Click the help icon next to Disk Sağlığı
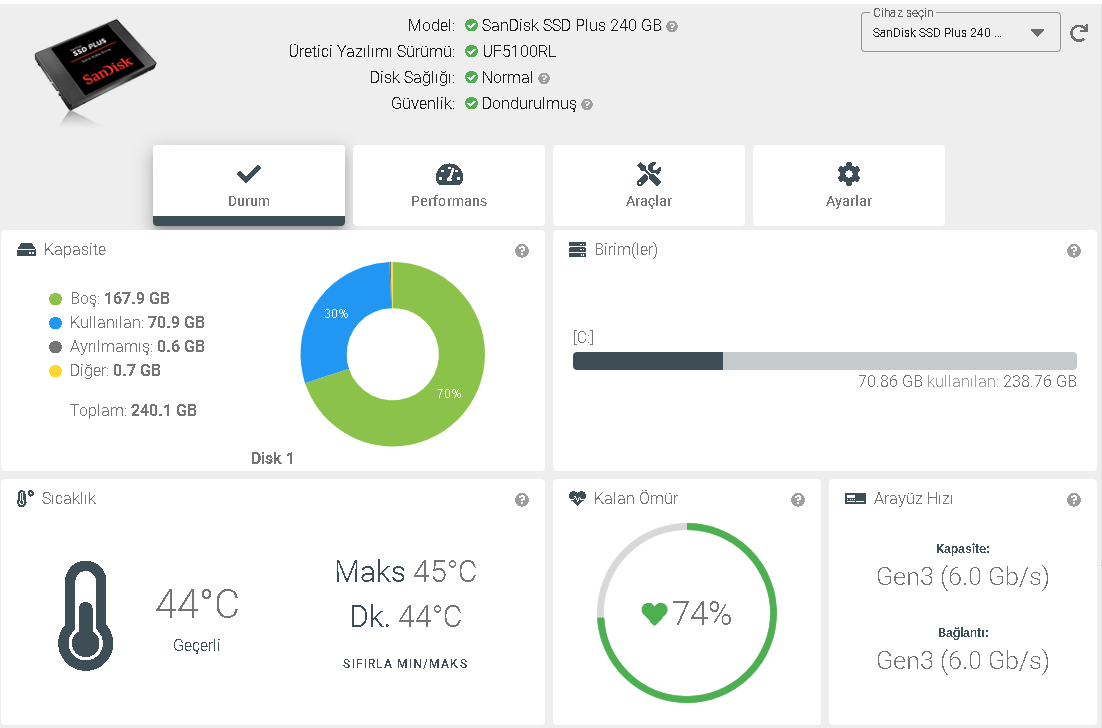This screenshot has height=728, width=1102. 544,79
